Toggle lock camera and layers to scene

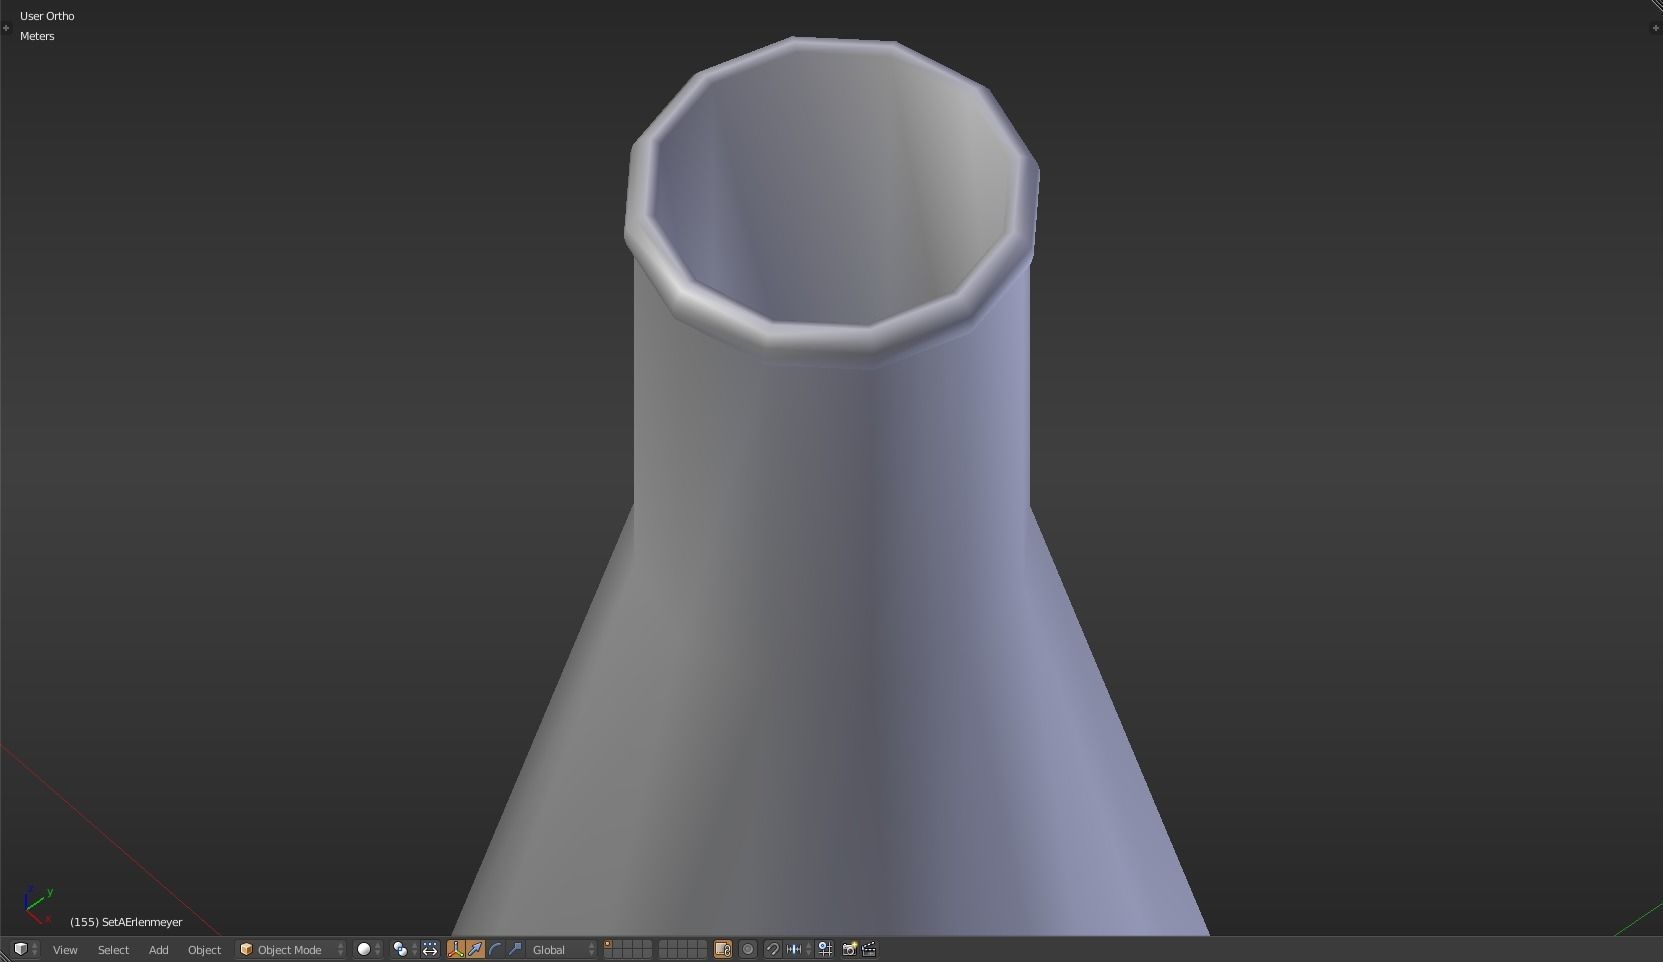tap(723, 949)
